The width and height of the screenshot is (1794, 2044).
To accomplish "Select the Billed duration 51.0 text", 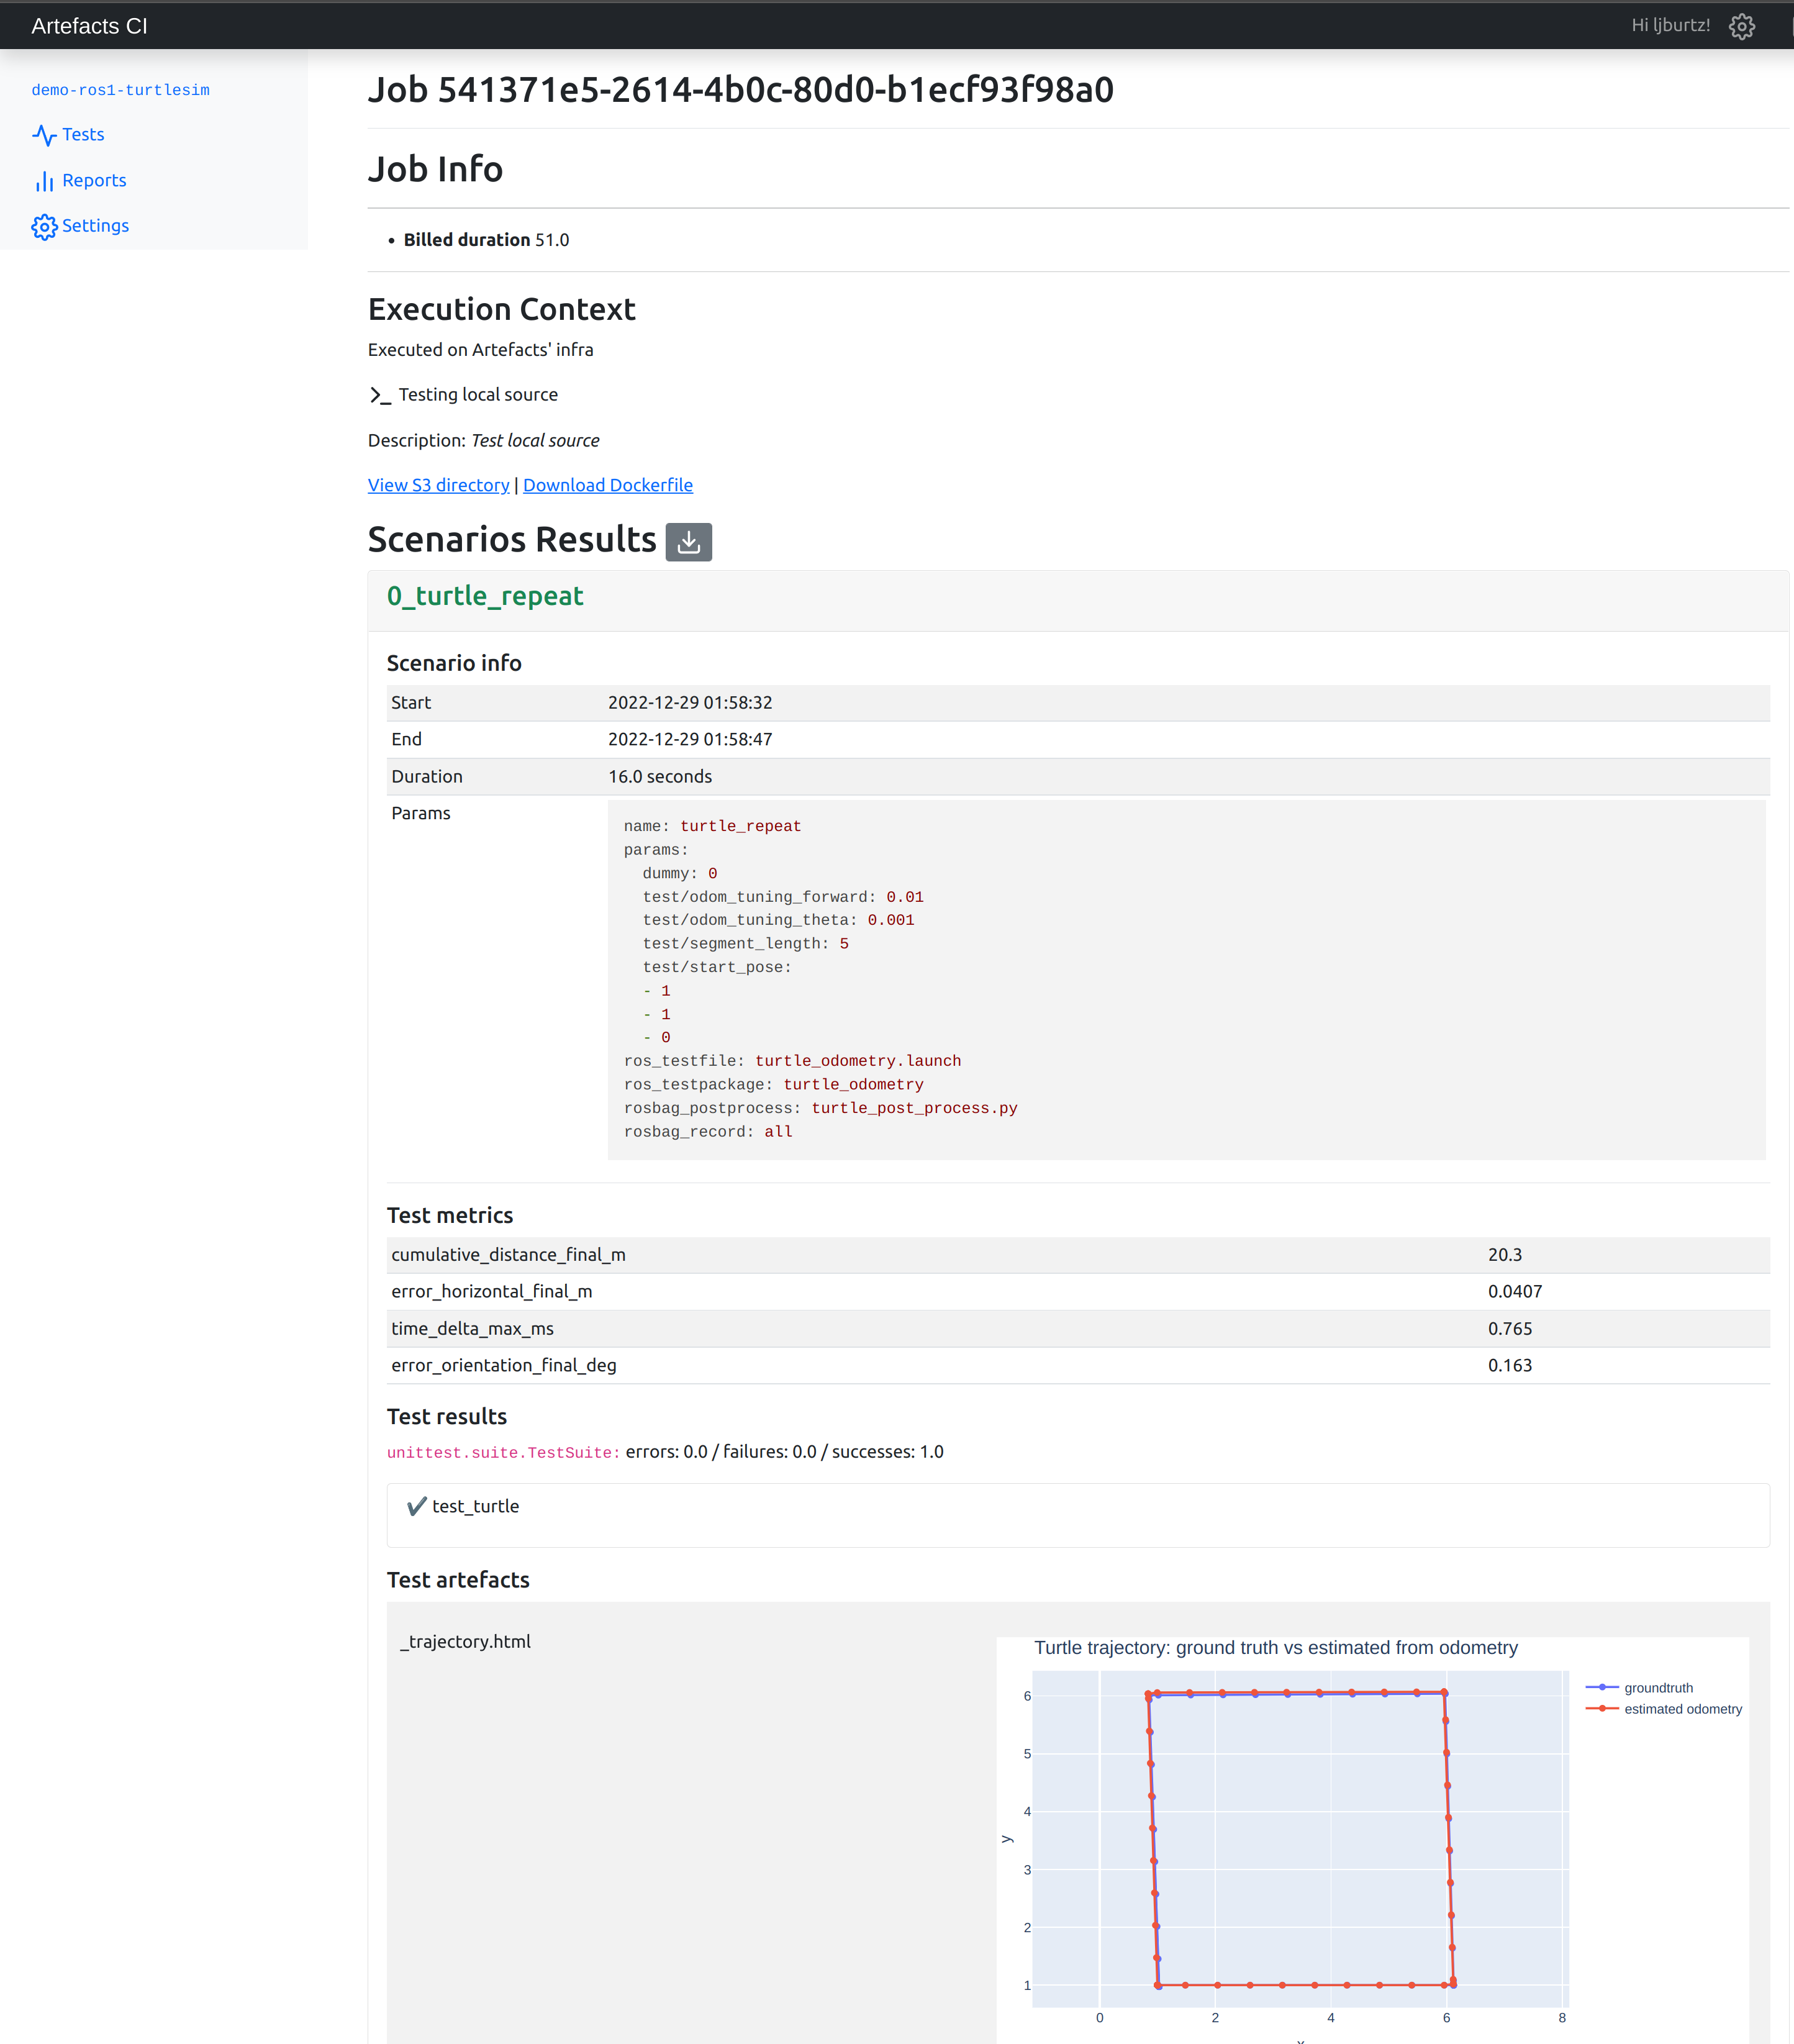I will tap(486, 240).
